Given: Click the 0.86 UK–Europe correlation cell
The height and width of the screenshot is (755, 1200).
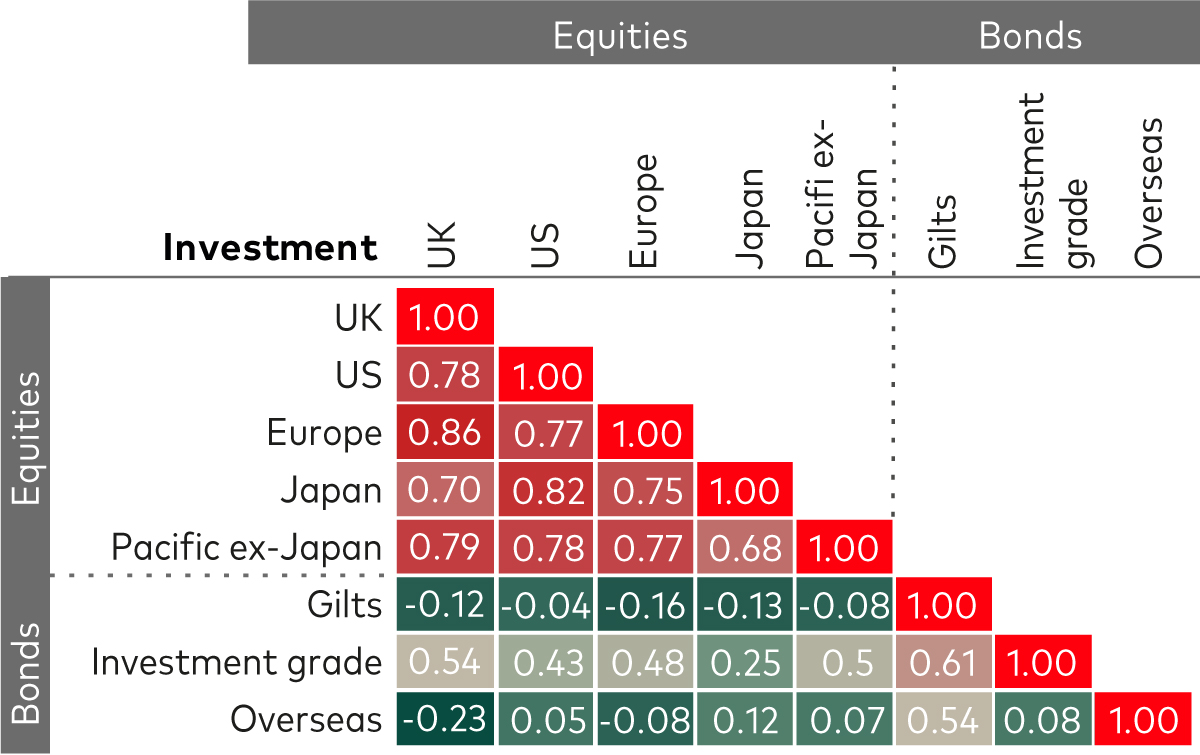Looking at the screenshot, I should (446, 432).
